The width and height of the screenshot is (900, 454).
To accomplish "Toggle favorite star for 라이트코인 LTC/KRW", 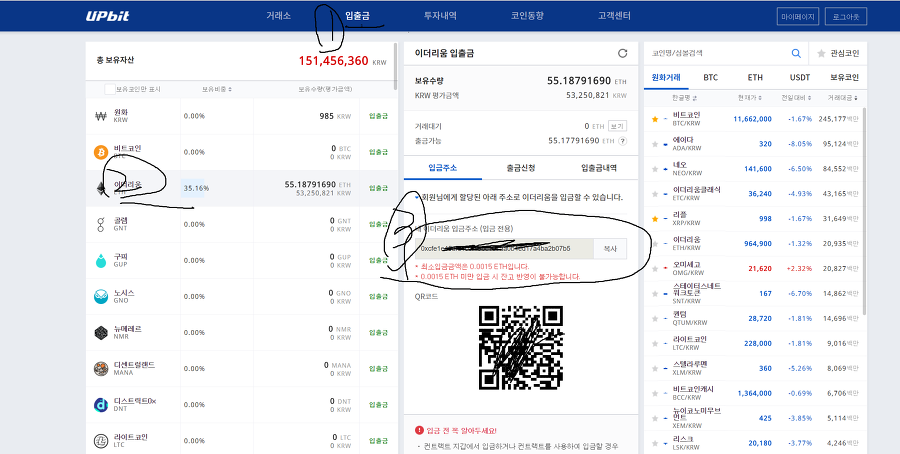I will click(654, 343).
